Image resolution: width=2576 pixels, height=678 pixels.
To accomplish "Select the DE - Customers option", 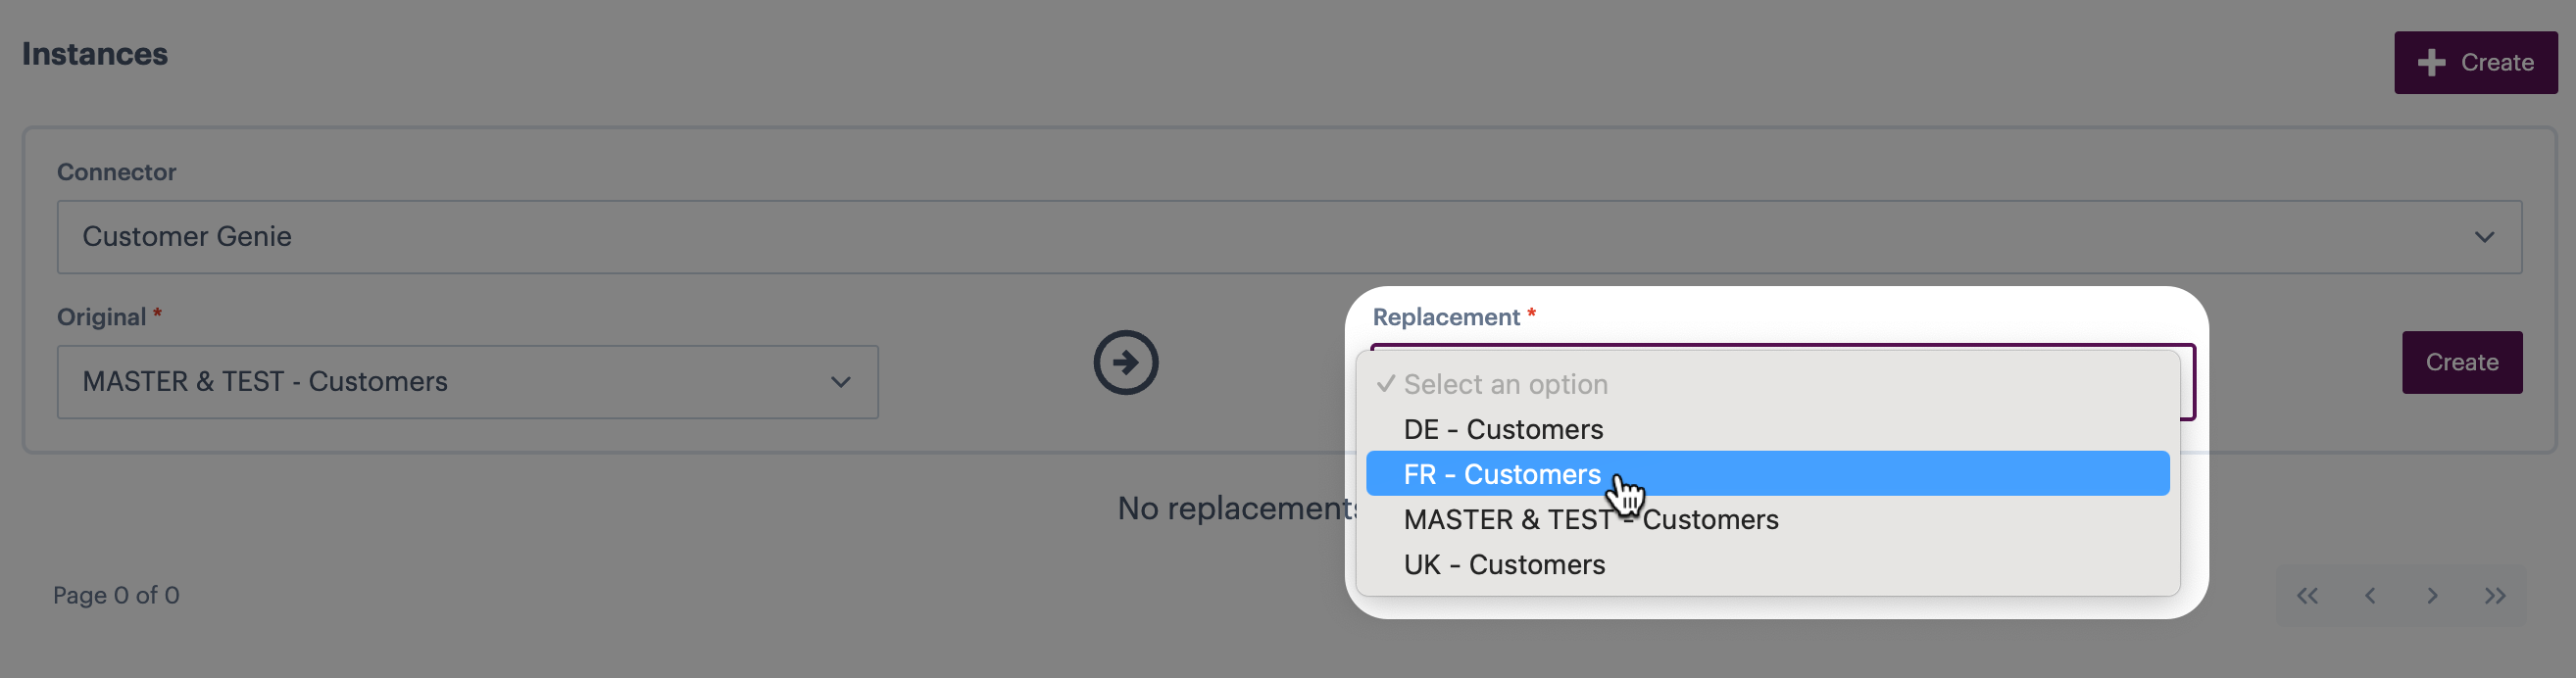I will [1502, 430].
